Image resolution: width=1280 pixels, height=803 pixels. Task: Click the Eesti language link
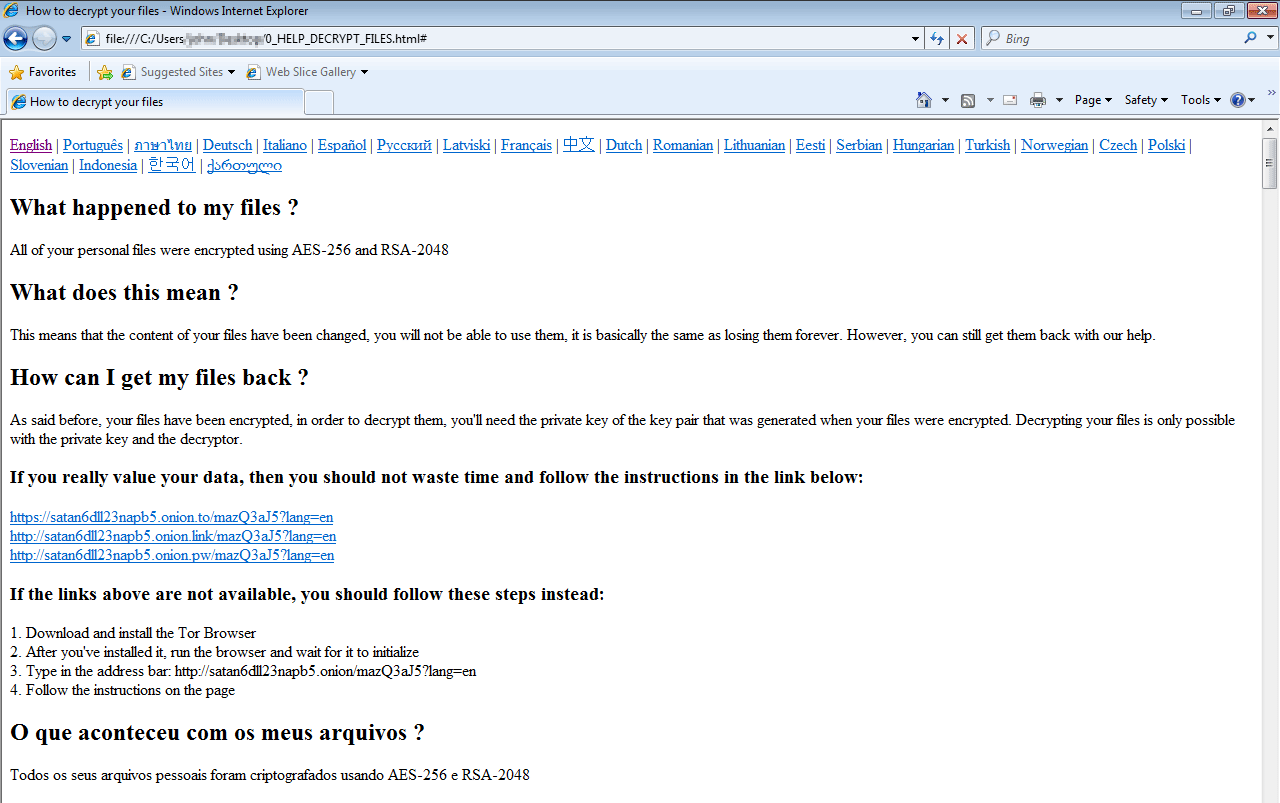point(811,145)
